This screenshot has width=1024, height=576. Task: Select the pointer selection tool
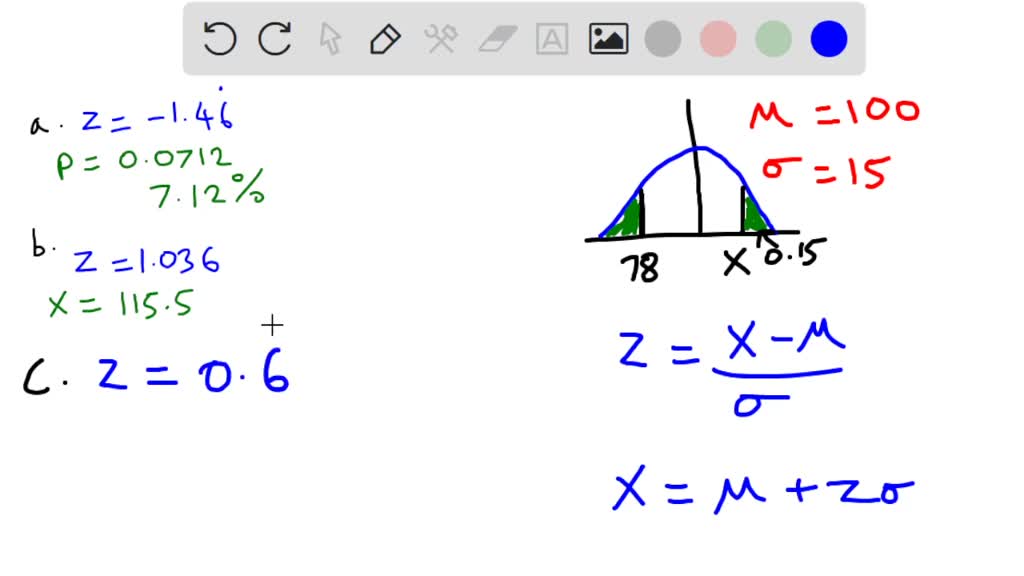coord(330,39)
